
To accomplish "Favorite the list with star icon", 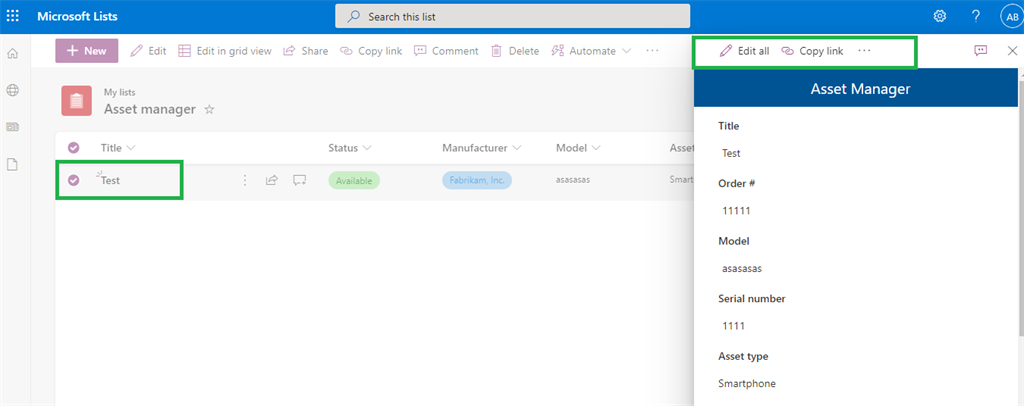I will pos(209,110).
